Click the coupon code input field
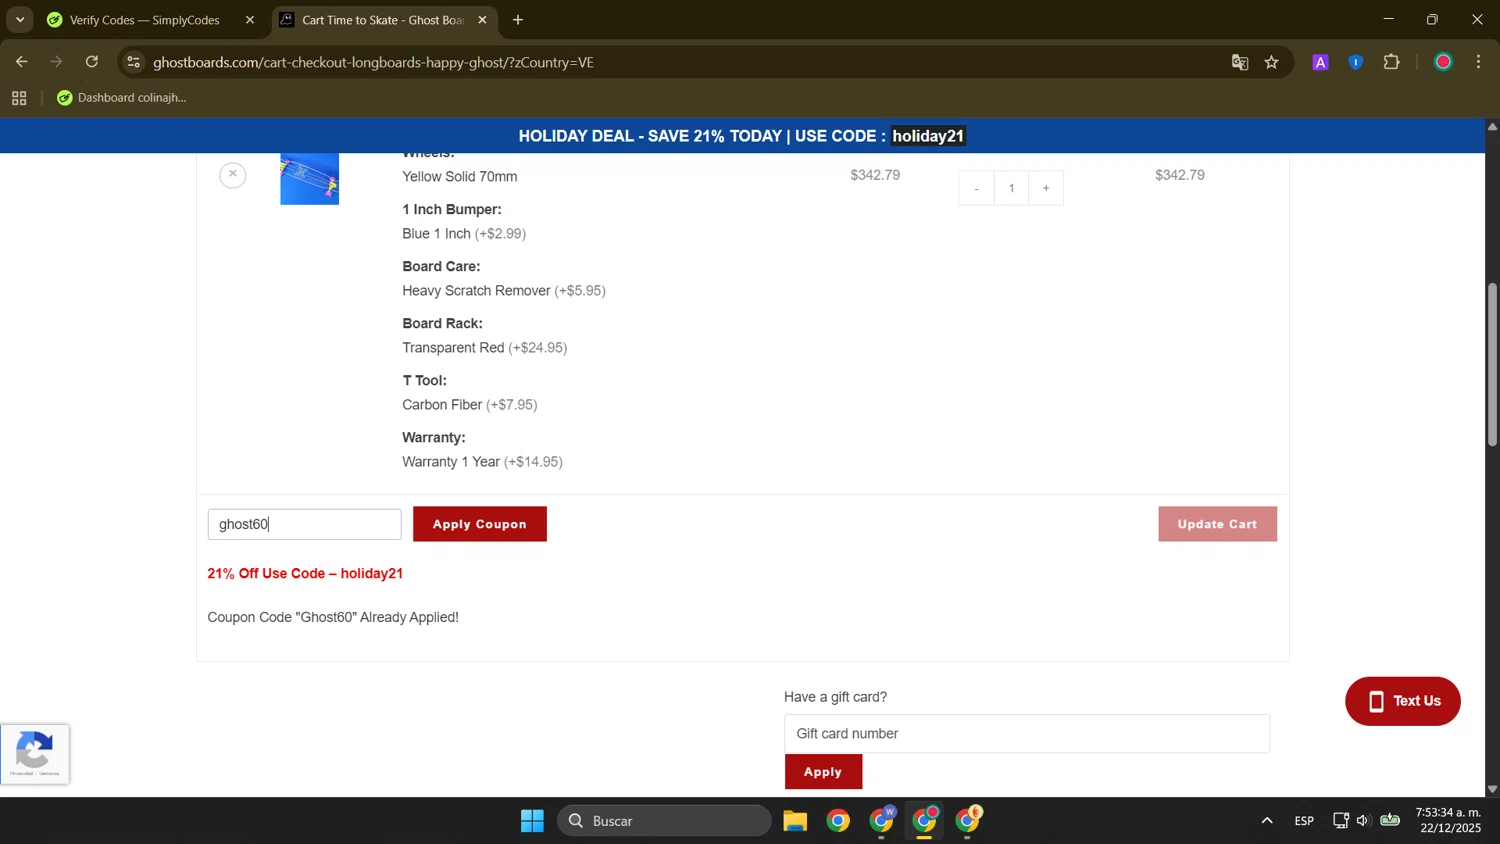Image resolution: width=1500 pixels, height=844 pixels. coord(305,524)
